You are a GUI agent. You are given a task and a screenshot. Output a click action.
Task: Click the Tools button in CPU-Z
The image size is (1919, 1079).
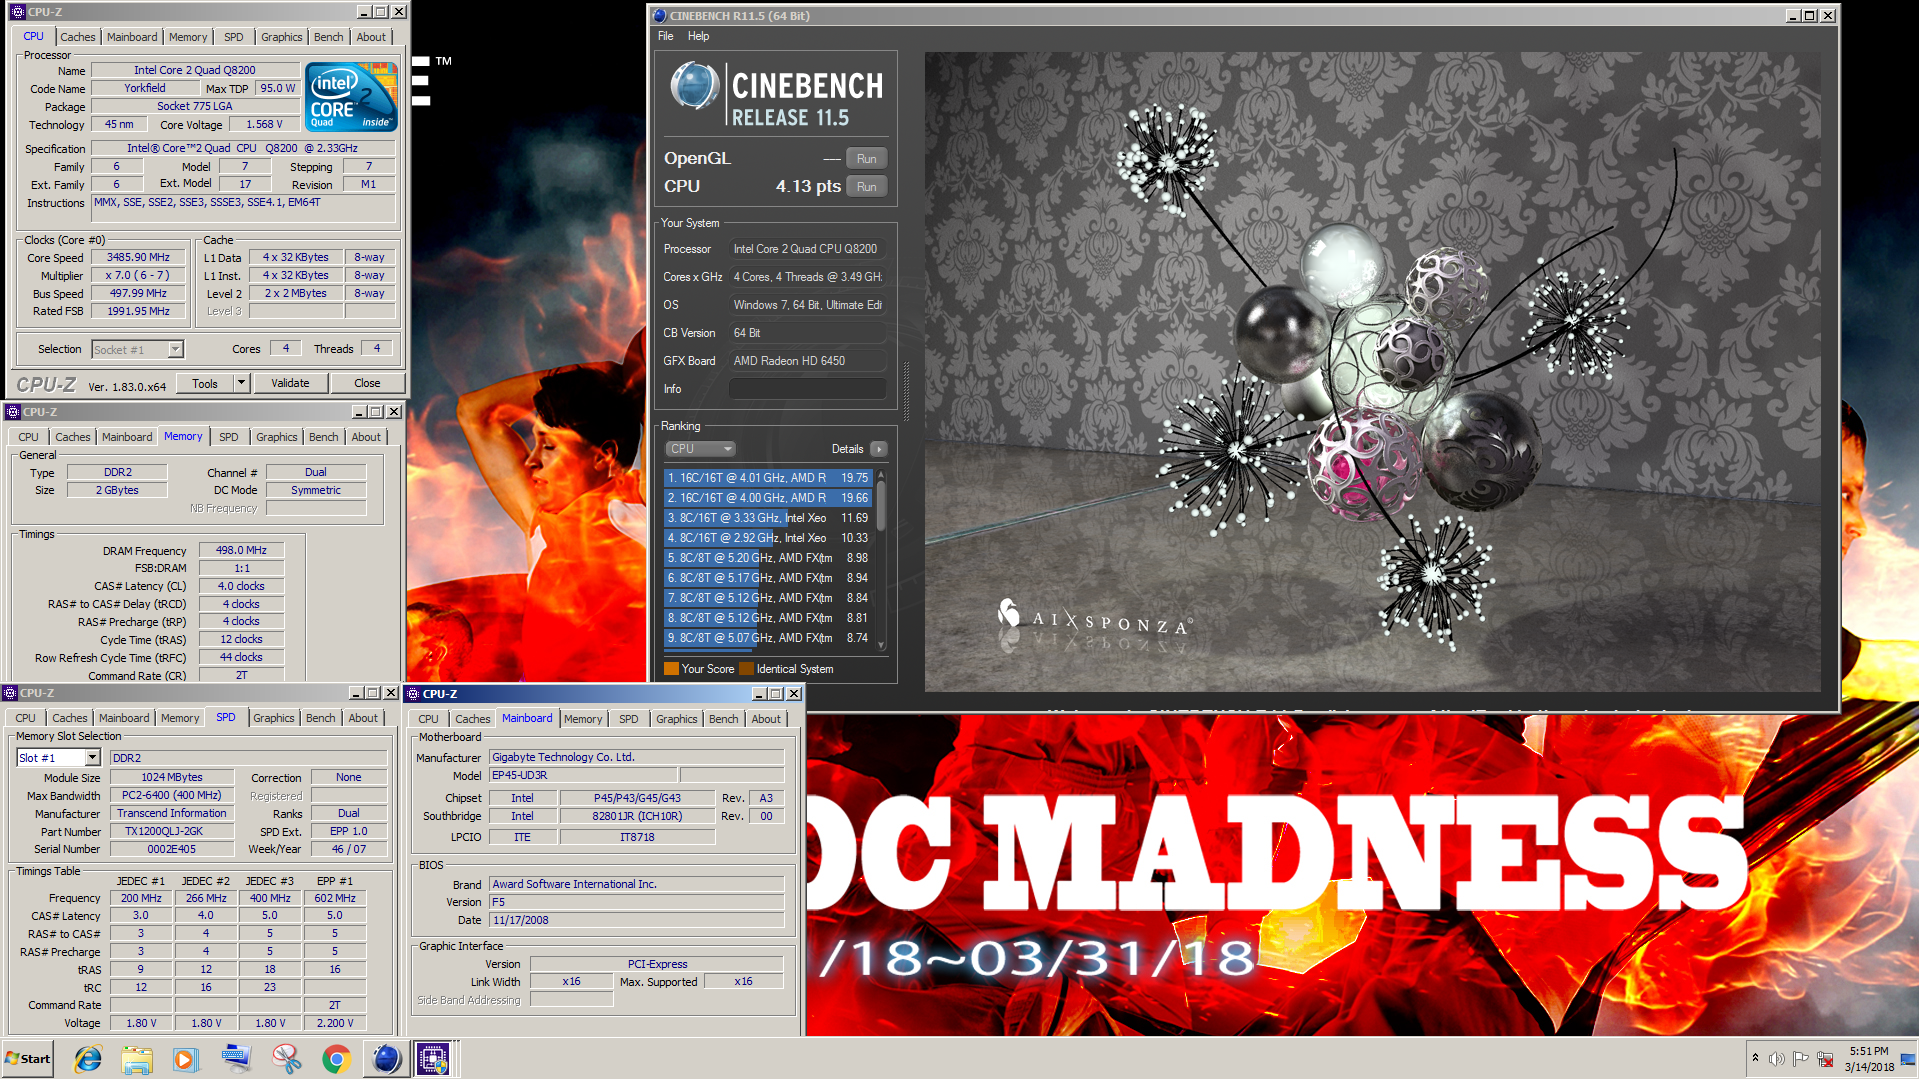tap(205, 383)
